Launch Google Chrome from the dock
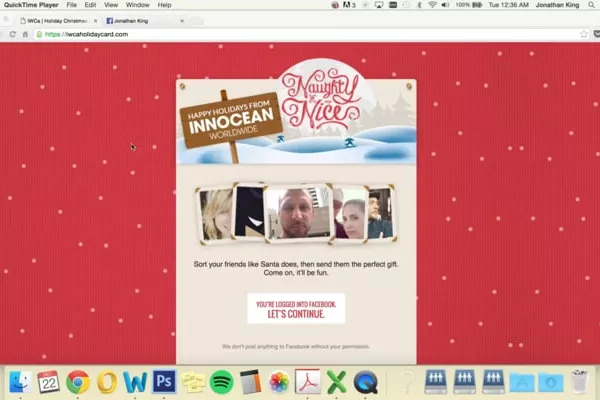 (78, 382)
